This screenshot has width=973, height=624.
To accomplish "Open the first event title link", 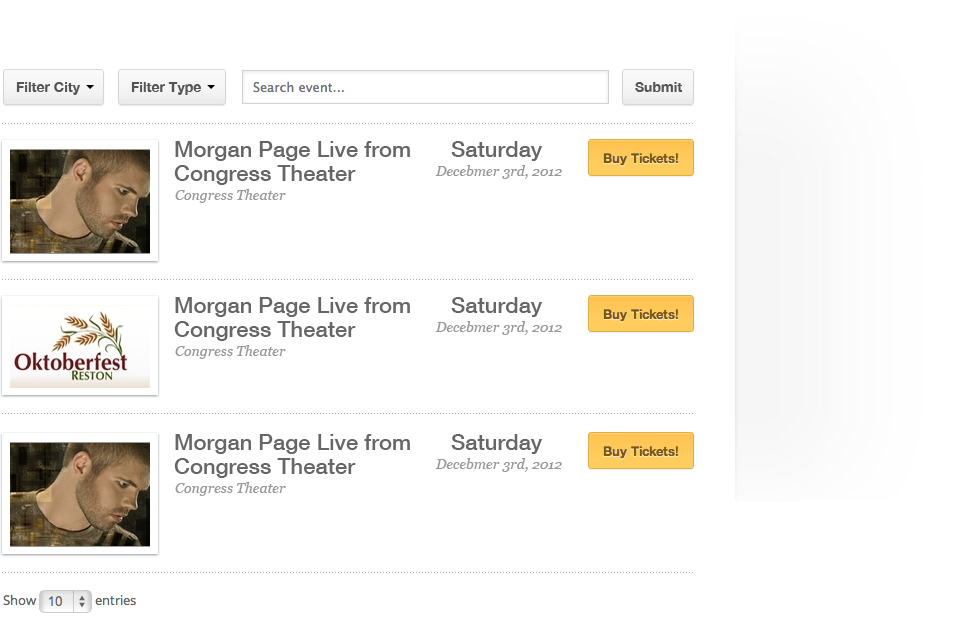I will [x=292, y=161].
